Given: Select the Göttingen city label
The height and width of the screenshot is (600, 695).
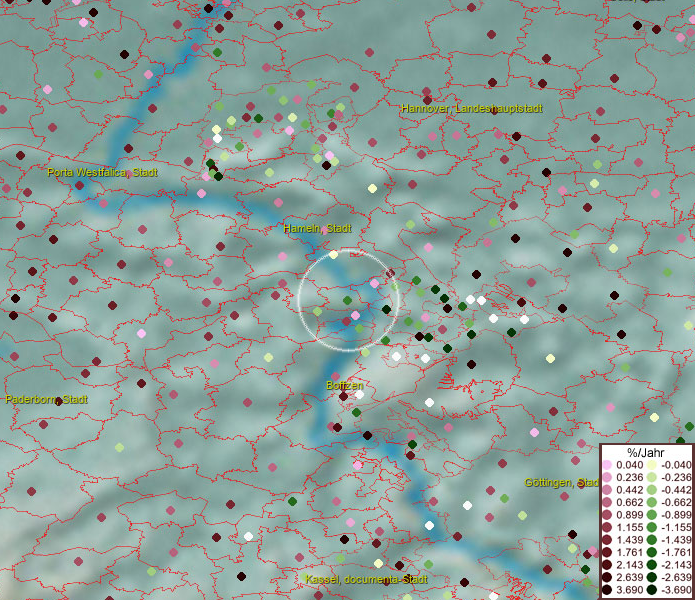Looking at the screenshot, I should click(562, 483).
